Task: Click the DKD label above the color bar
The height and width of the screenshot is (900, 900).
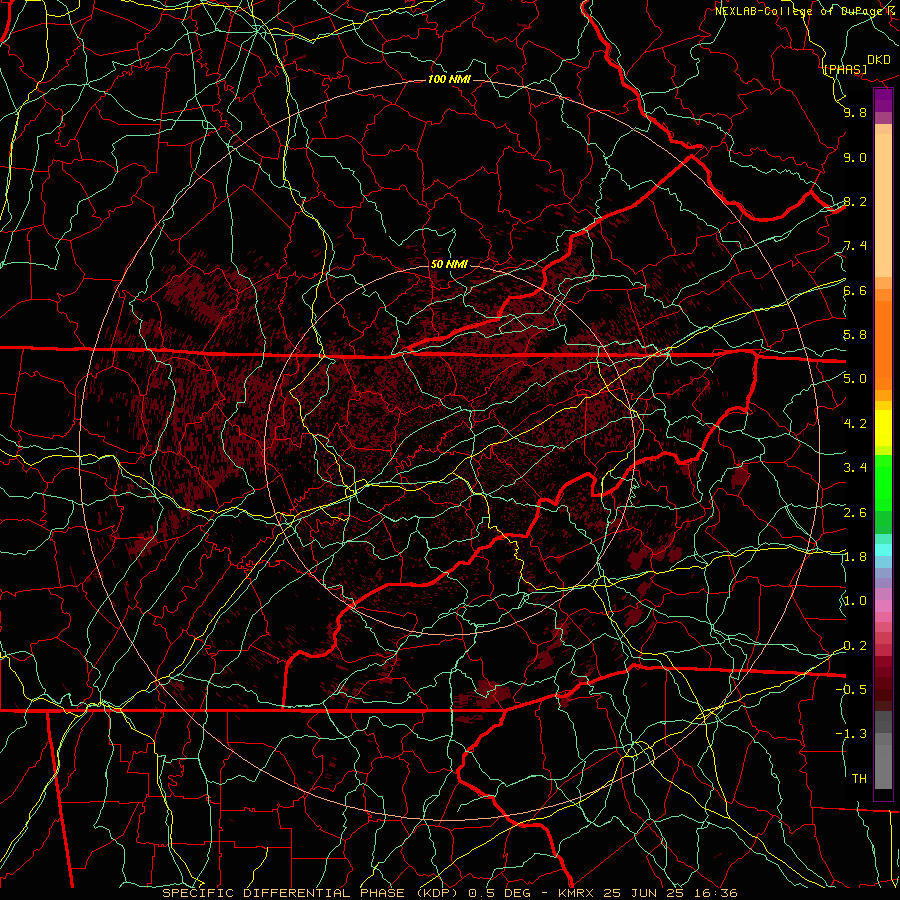Action: coord(879,60)
